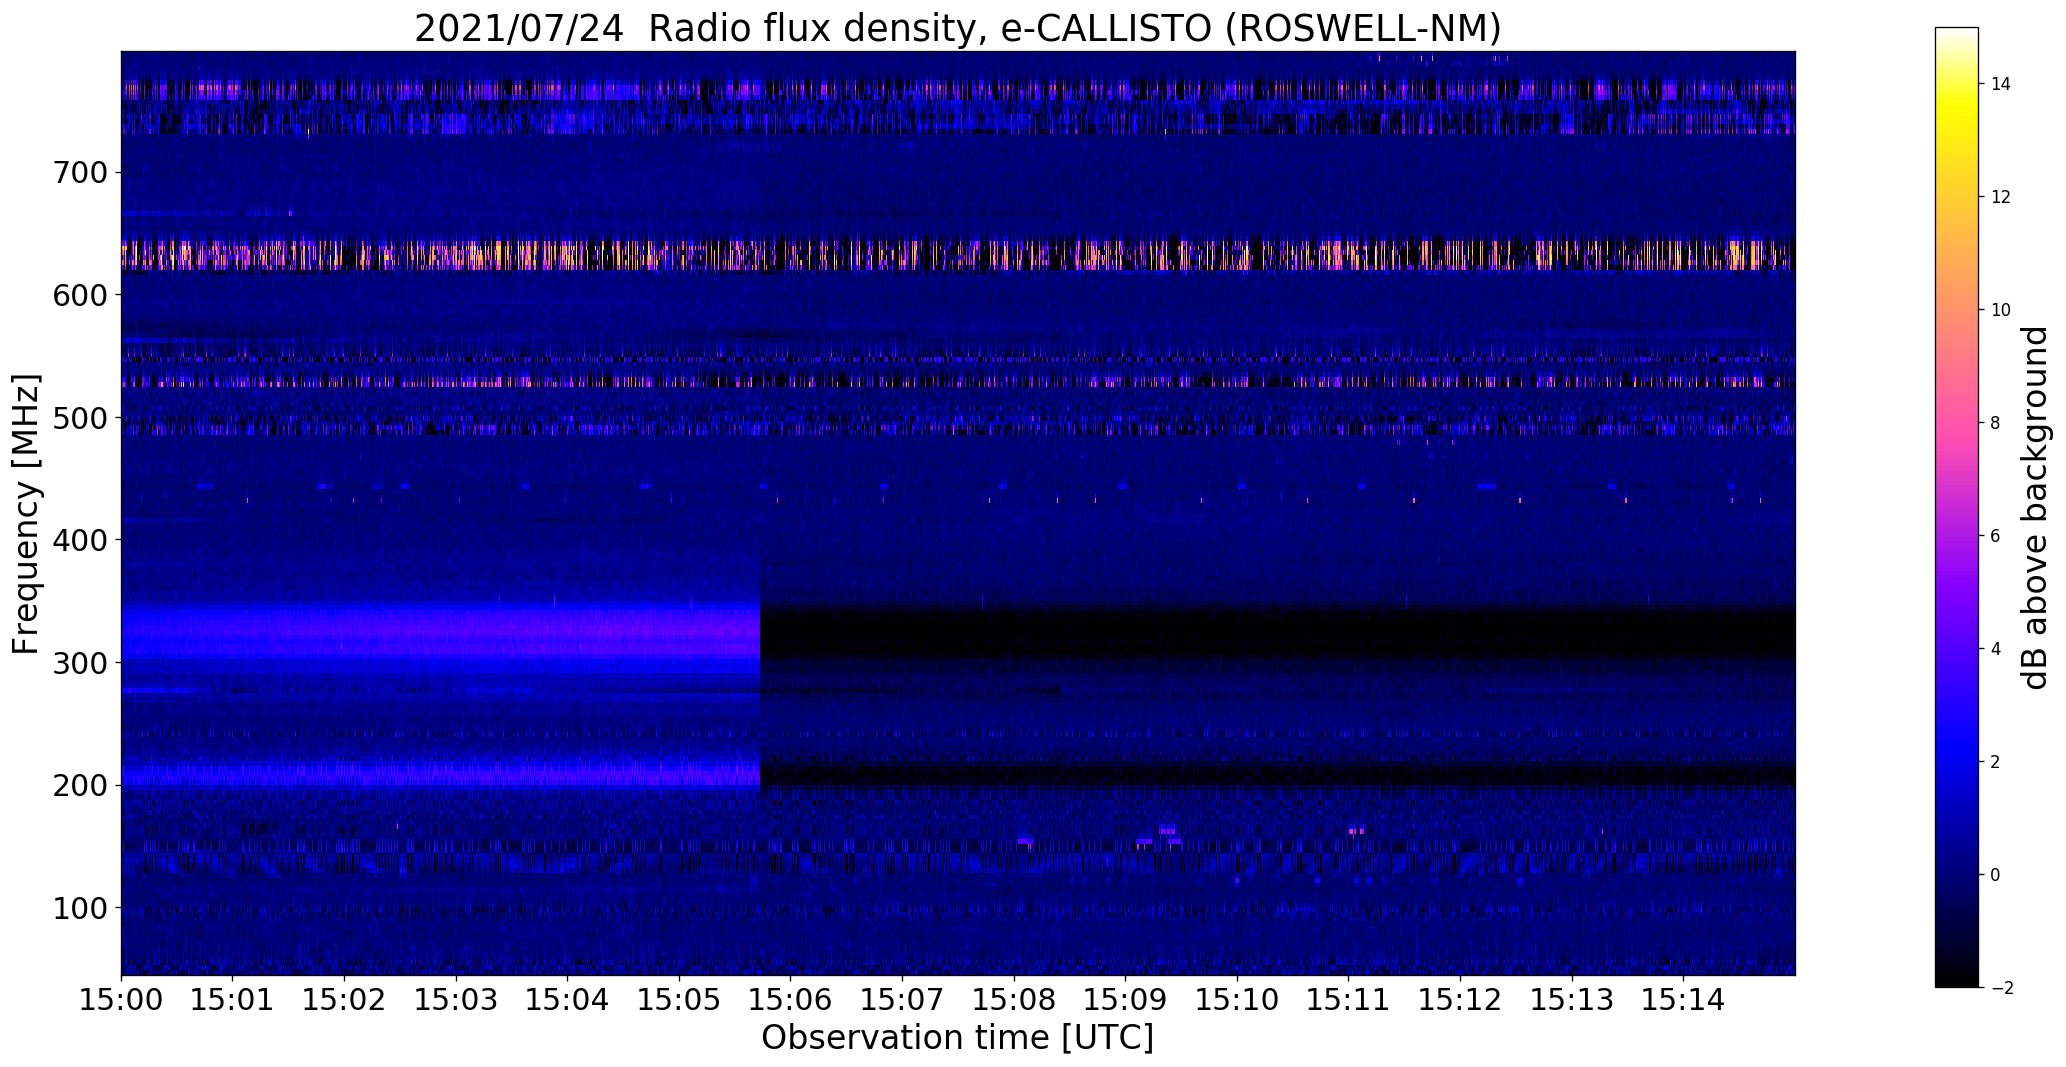The height and width of the screenshot is (1067, 2066).
Task: Click the 15:07 time tick label
Action: tap(902, 999)
